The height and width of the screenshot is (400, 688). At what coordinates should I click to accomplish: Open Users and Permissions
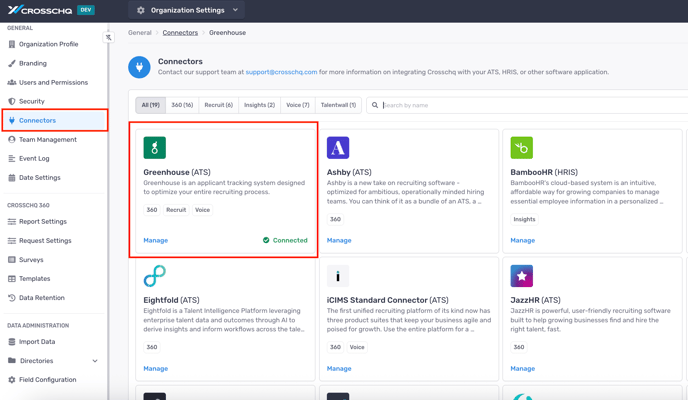click(x=53, y=82)
